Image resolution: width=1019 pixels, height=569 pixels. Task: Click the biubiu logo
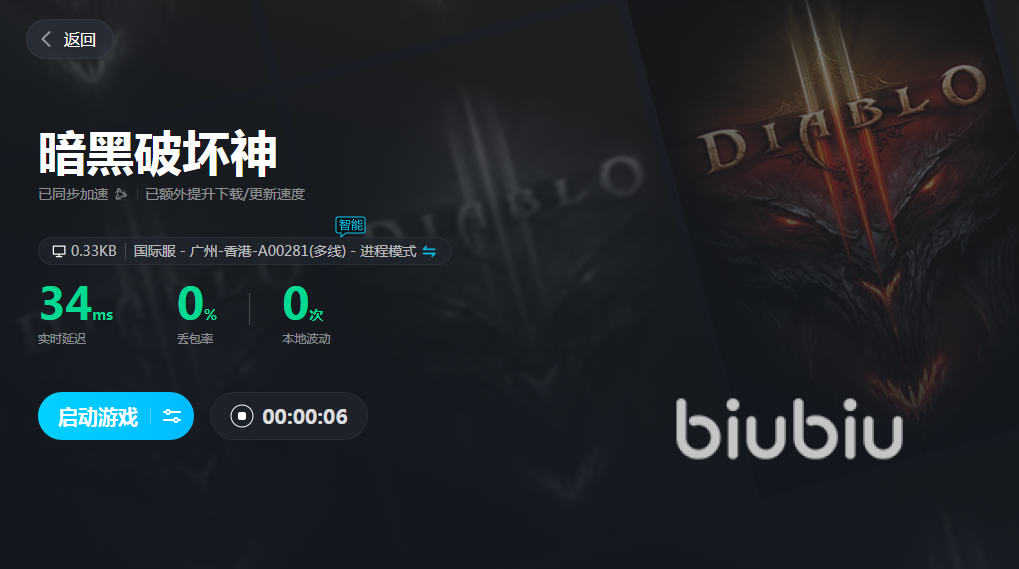[x=789, y=428]
